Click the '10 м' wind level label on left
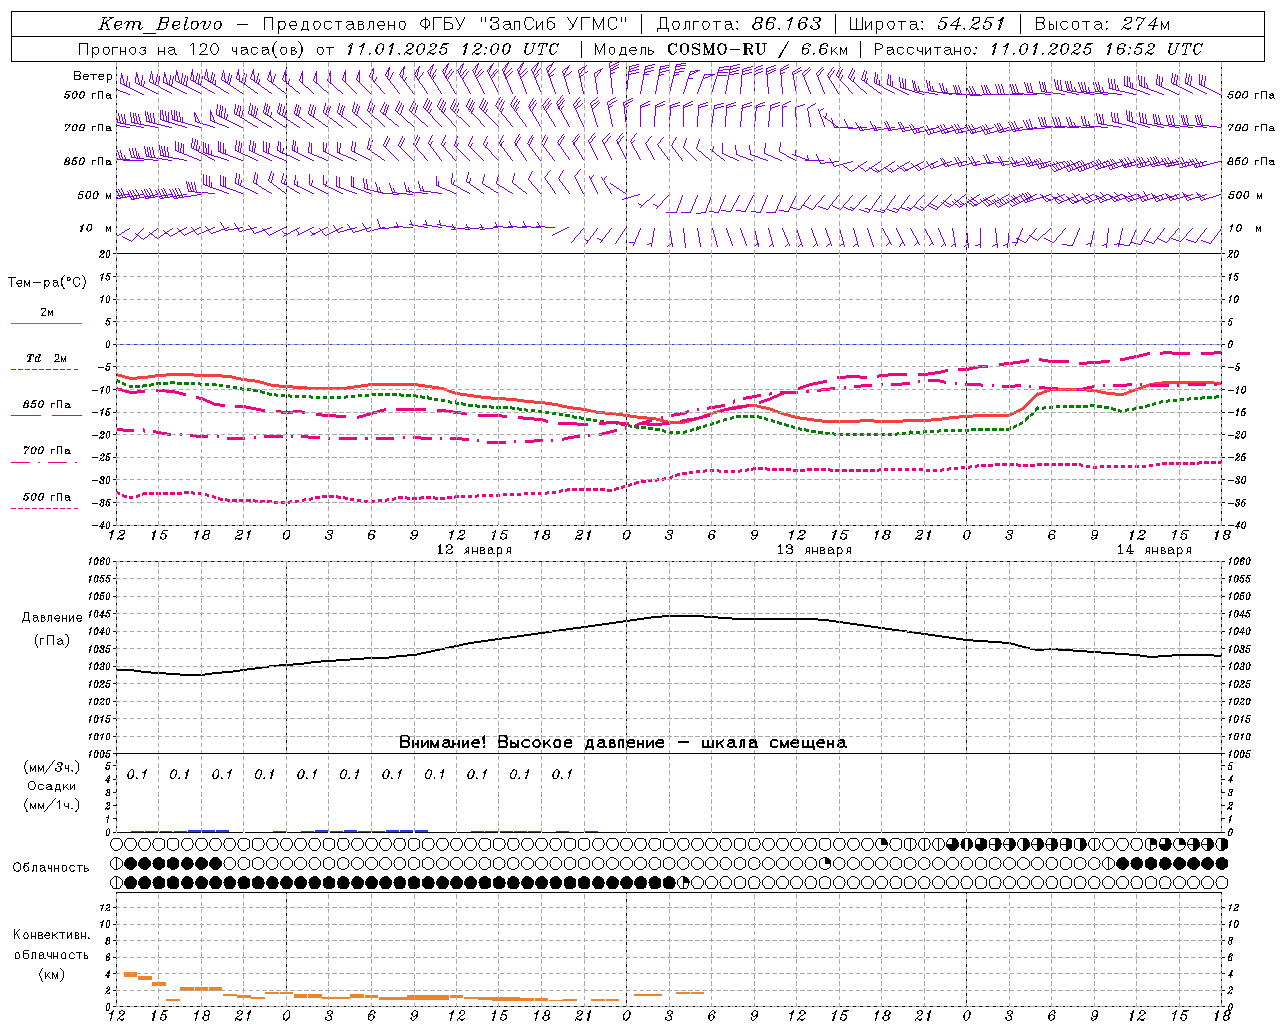The image size is (1280, 1024). point(95,229)
